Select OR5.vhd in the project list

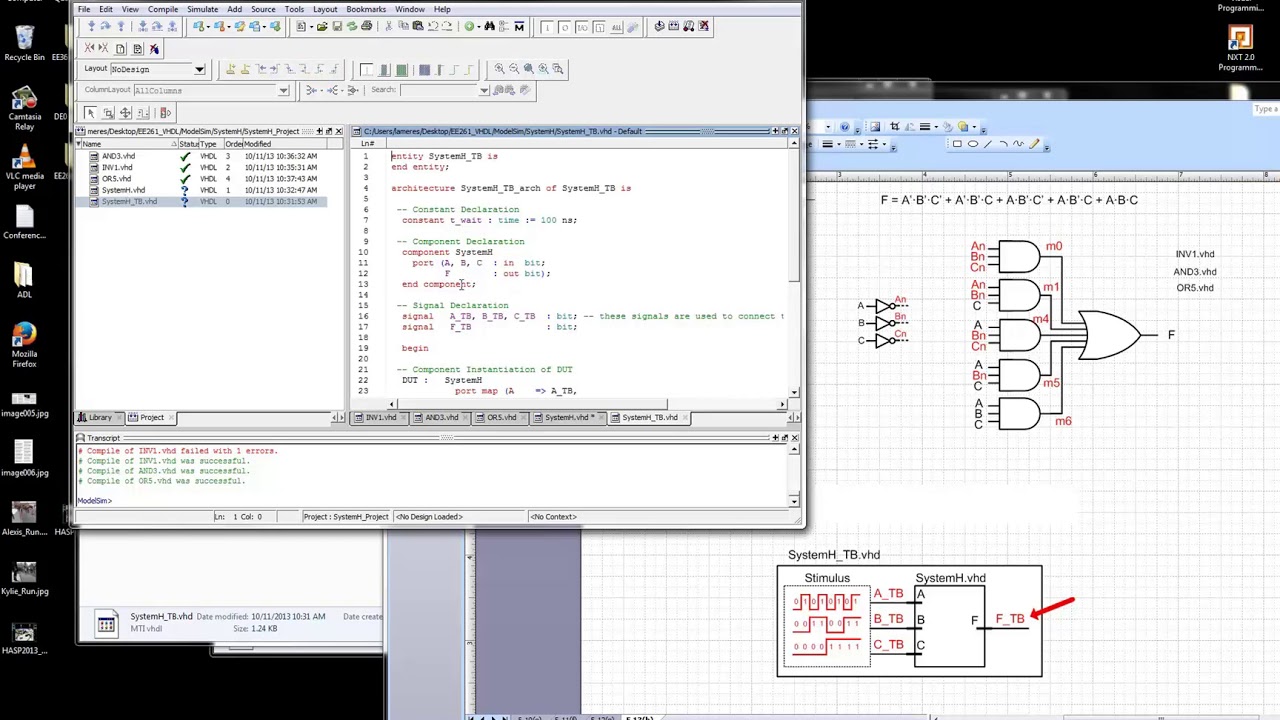tap(116, 178)
